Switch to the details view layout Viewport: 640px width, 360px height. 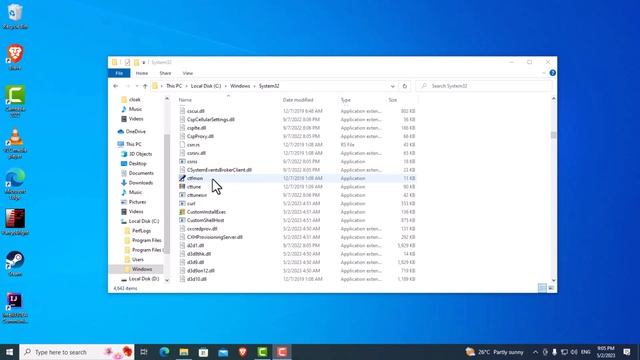(542, 288)
